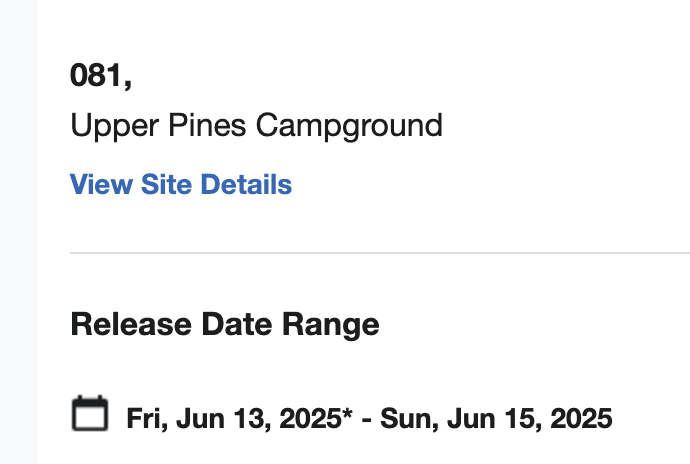
Task: Click the word View in the blue link
Action: pos(96,185)
